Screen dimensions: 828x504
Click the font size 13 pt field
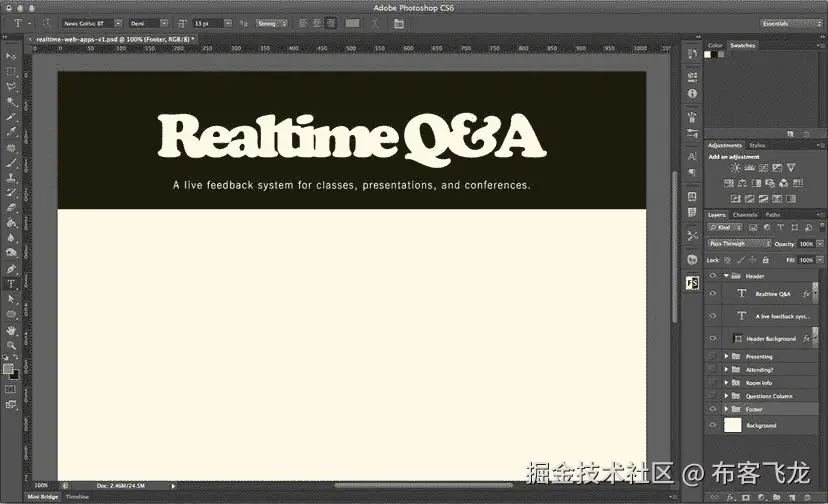tap(208, 23)
